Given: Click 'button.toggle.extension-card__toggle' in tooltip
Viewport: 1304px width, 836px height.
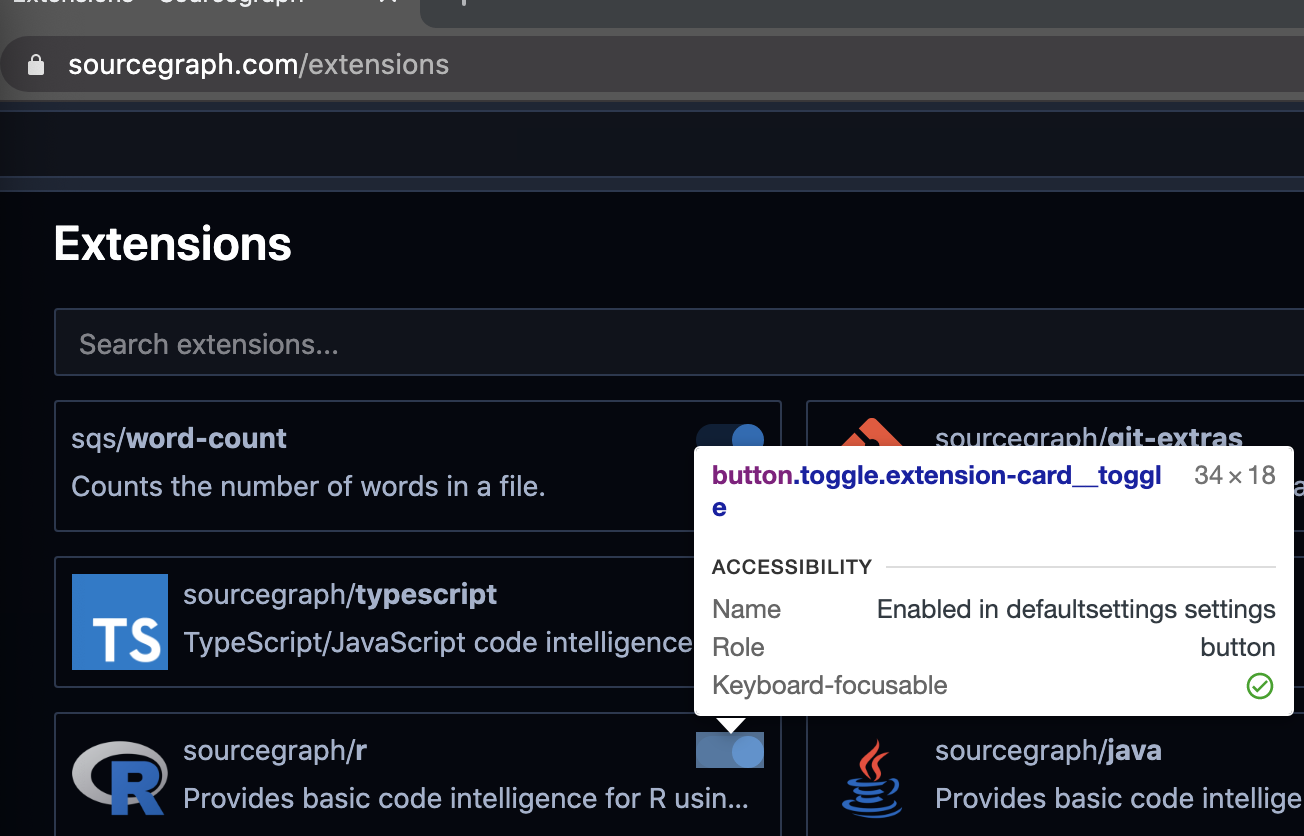Looking at the screenshot, I should pyautogui.click(x=937, y=490).
